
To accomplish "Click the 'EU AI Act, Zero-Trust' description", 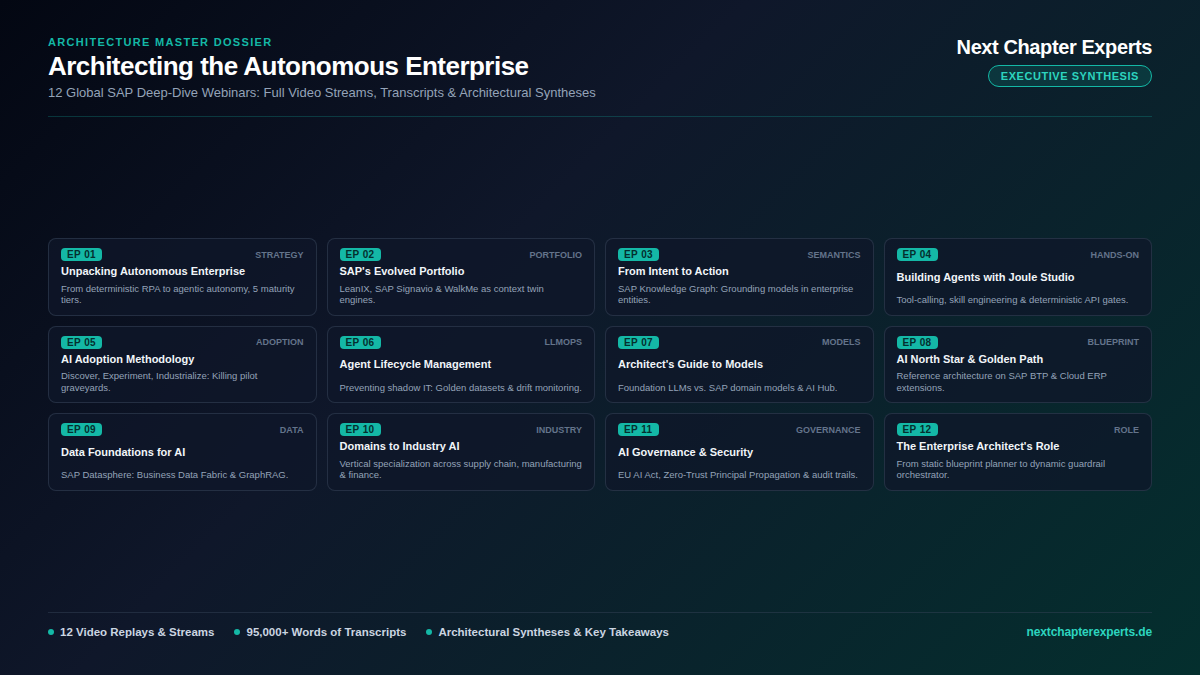I will 737,475.
